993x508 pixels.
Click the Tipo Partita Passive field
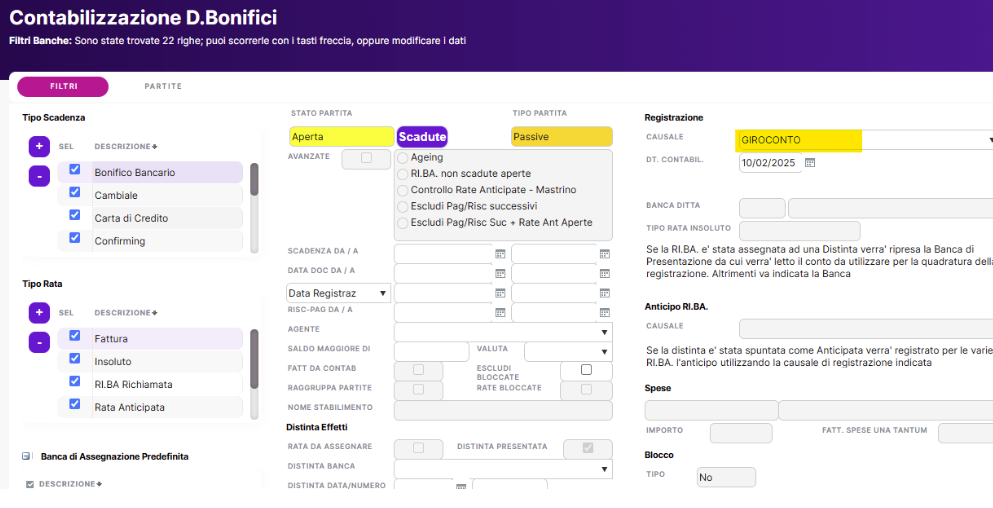[x=562, y=137]
